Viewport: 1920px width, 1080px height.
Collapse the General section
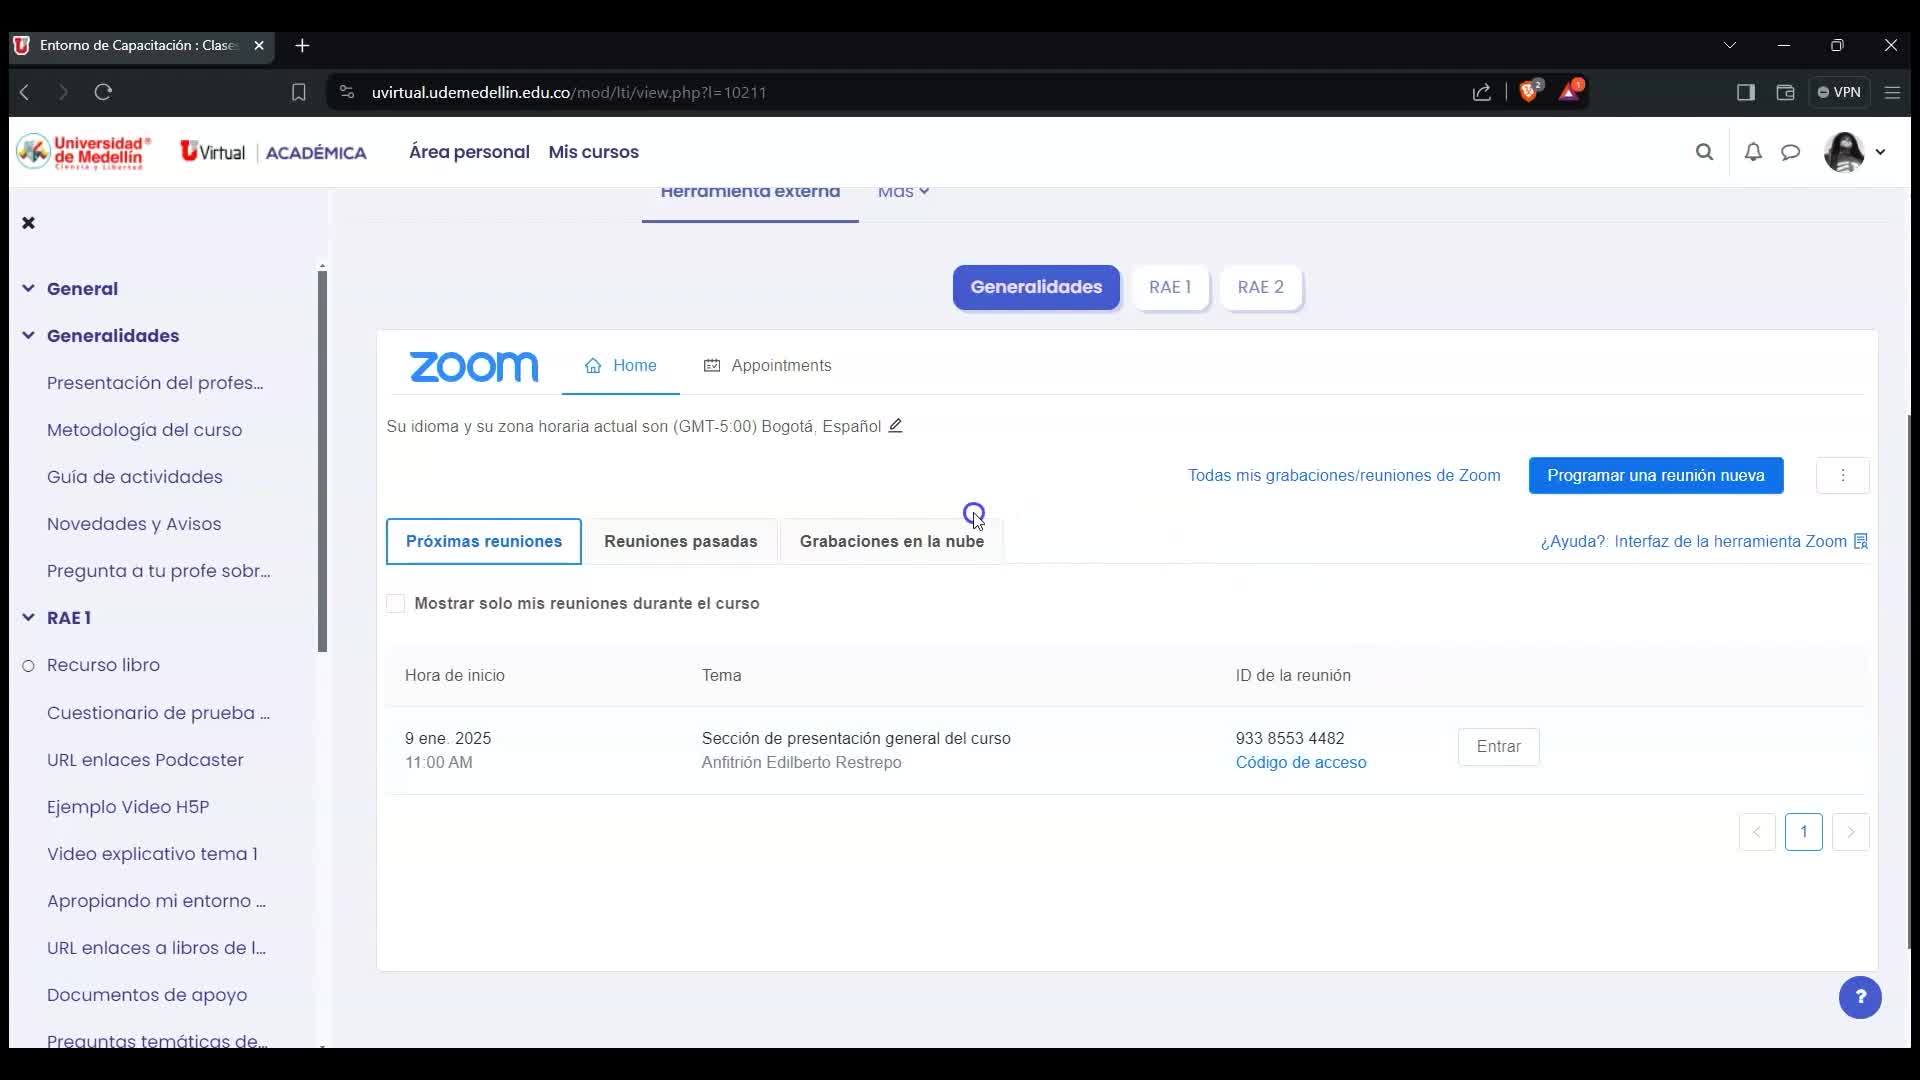[x=28, y=288]
